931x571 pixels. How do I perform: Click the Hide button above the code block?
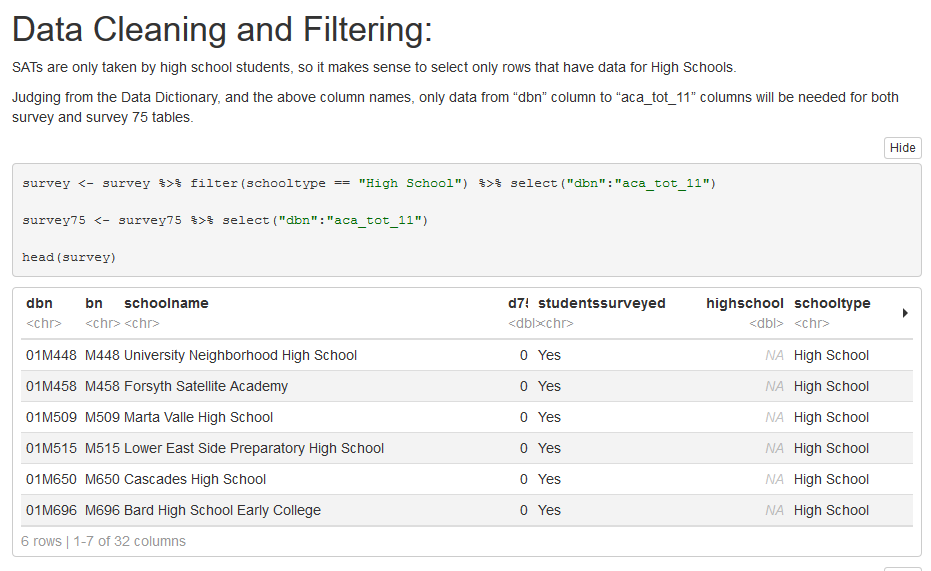902,148
